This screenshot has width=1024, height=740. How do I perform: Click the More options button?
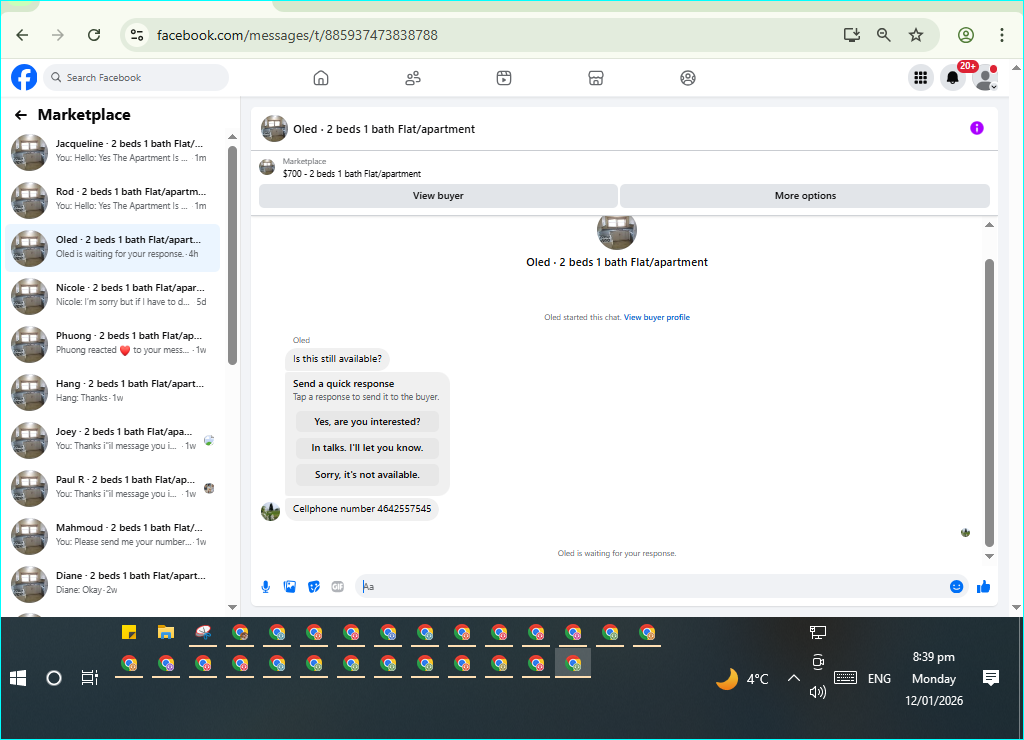805,196
